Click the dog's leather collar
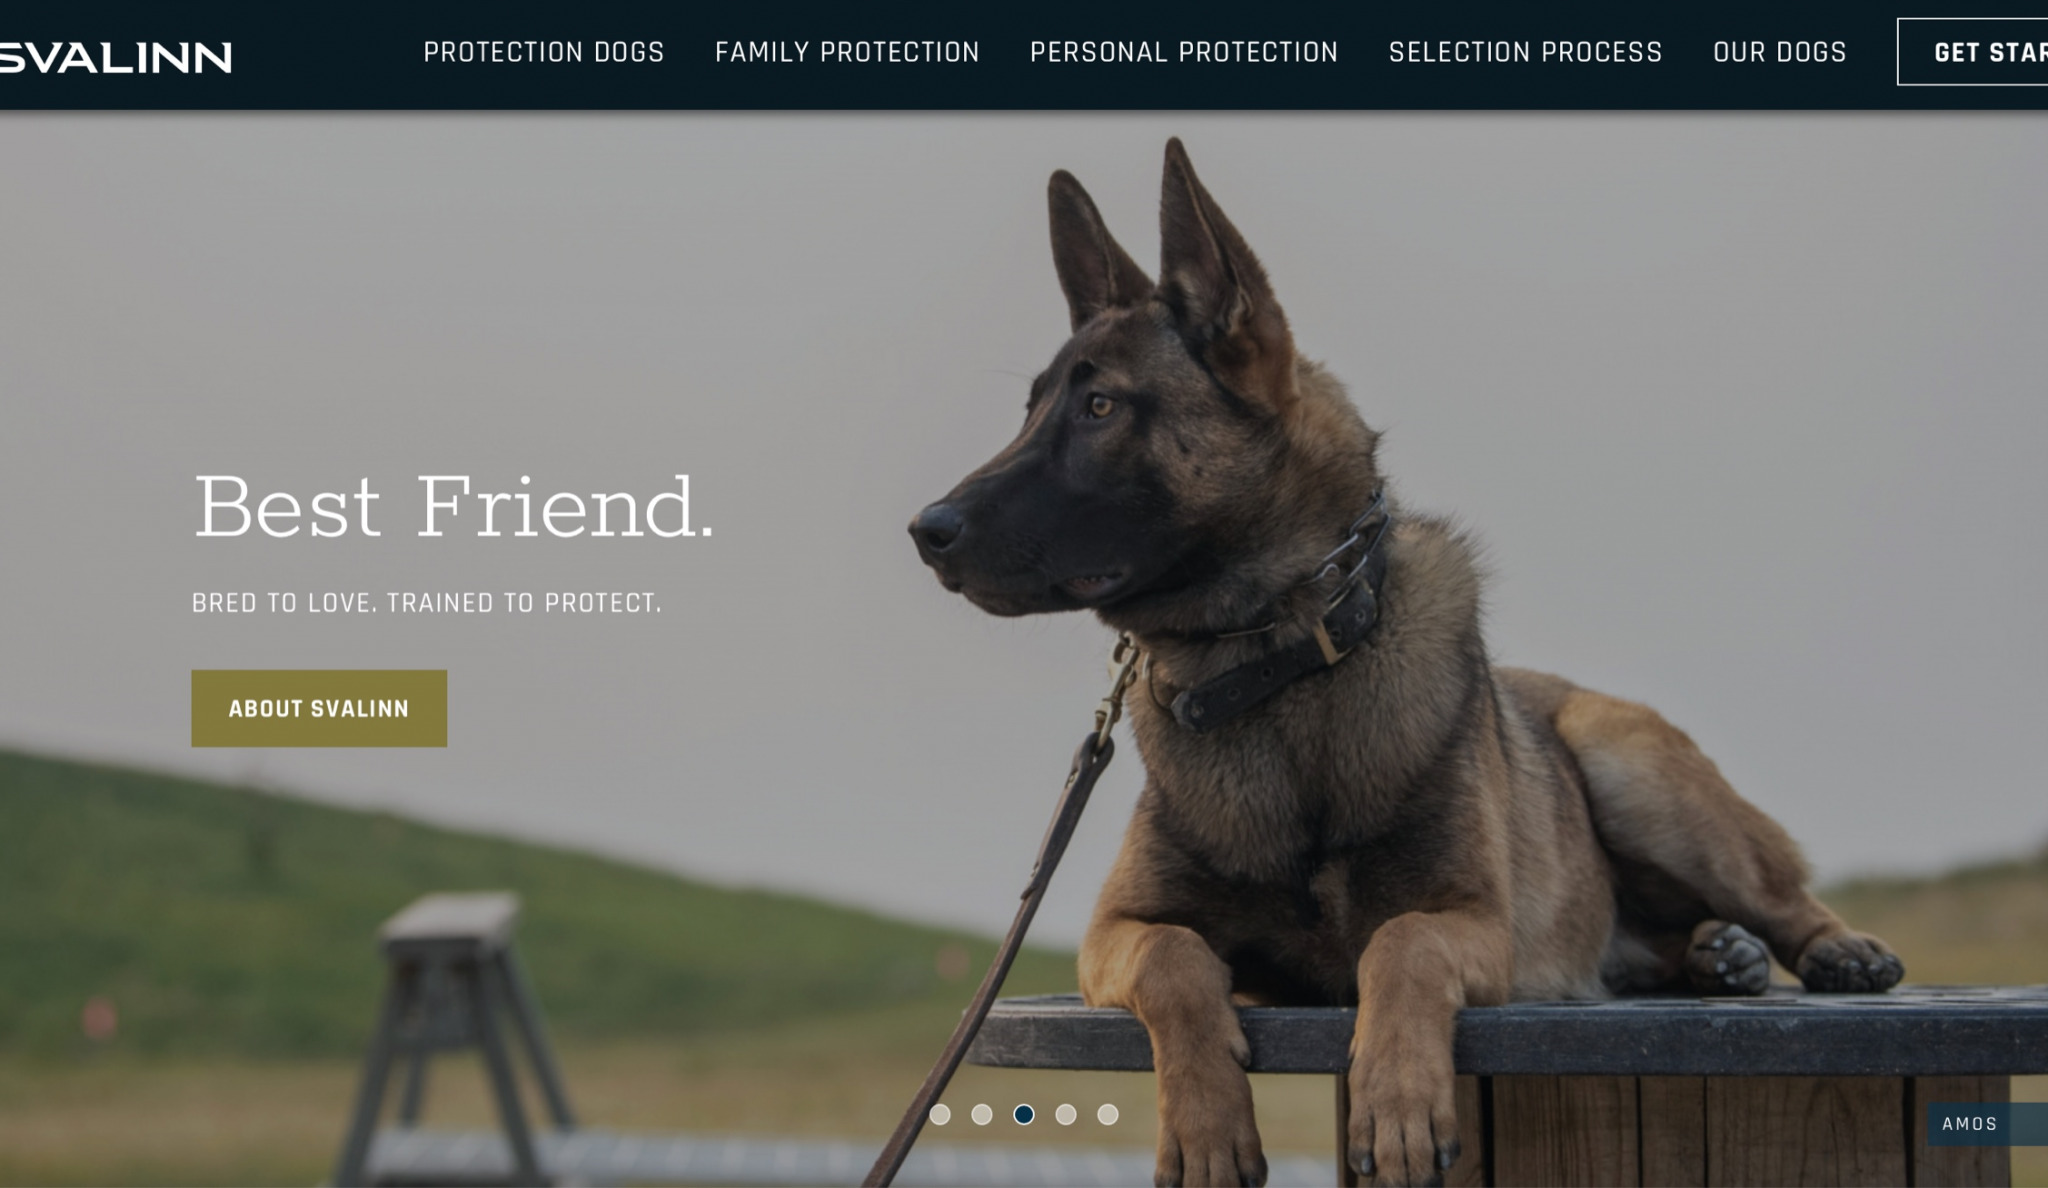This screenshot has width=2048, height=1188. pos(1290,620)
